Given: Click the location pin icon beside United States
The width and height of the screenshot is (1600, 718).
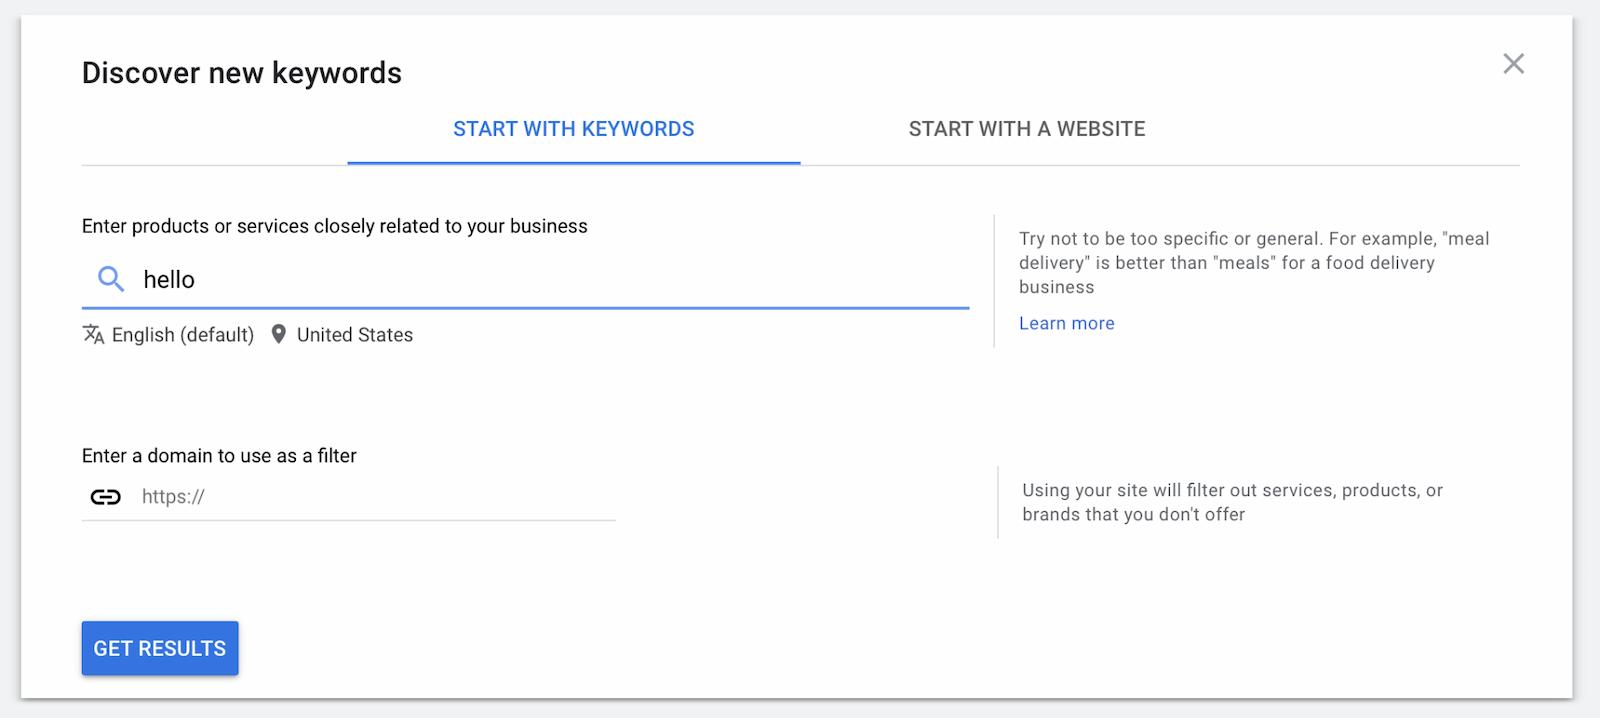Looking at the screenshot, I should pyautogui.click(x=280, y=334).
